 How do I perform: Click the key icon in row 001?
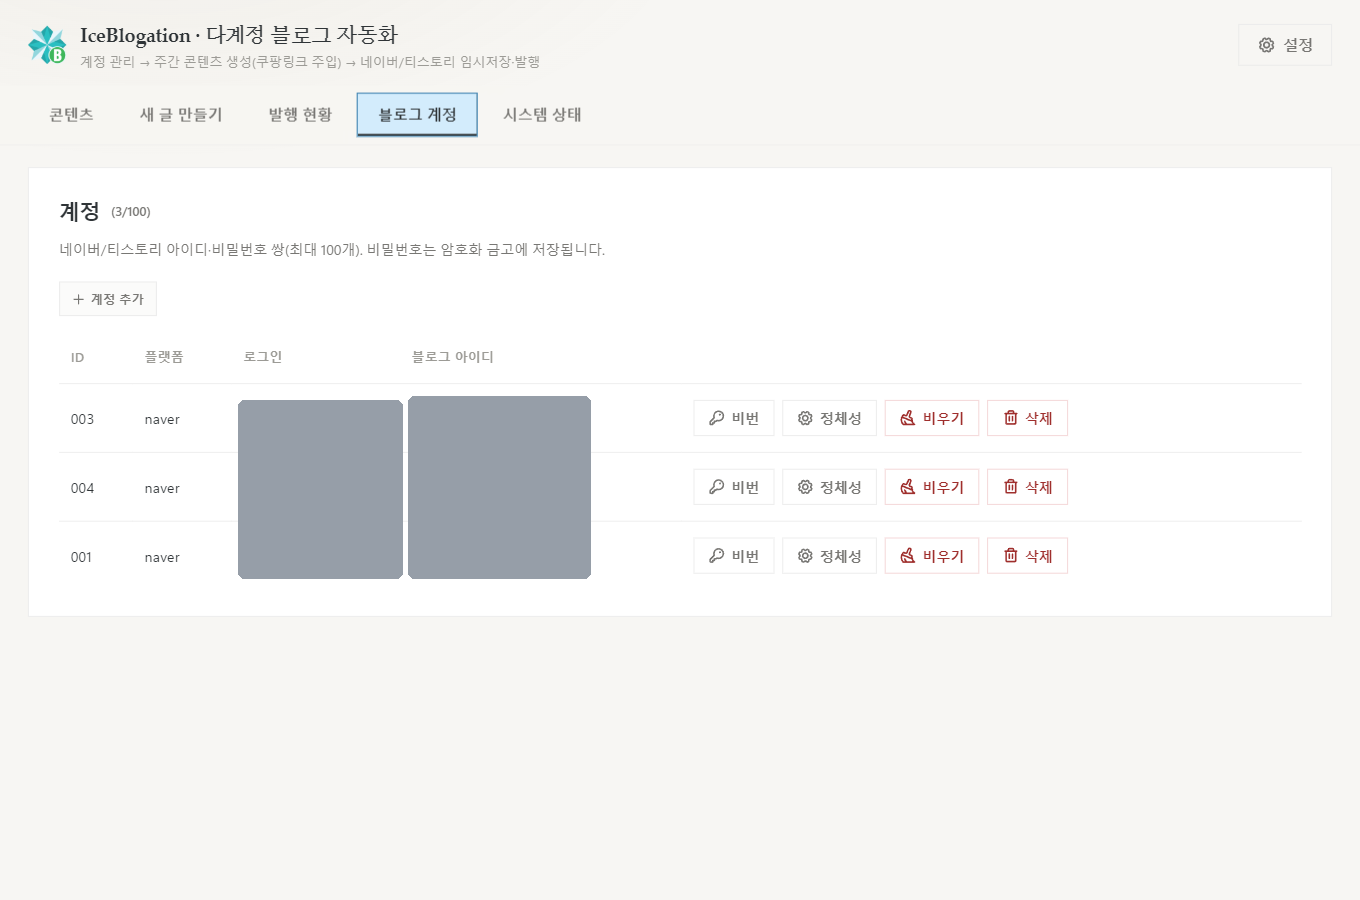(x=716, y=556)
